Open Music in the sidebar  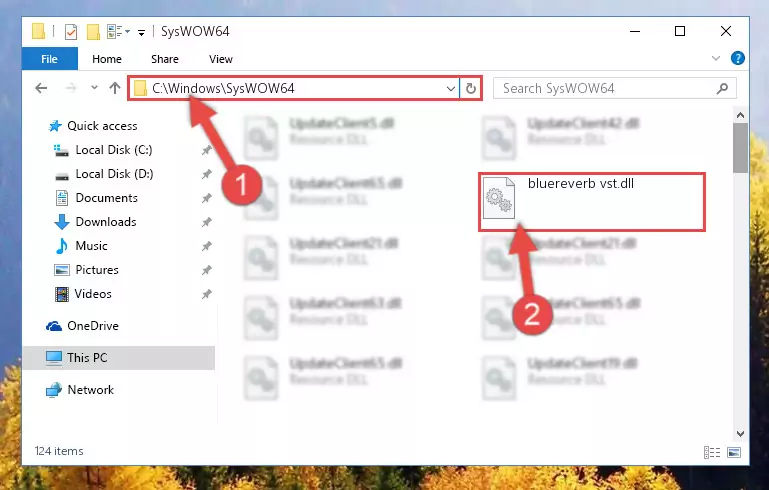point(91,246)
